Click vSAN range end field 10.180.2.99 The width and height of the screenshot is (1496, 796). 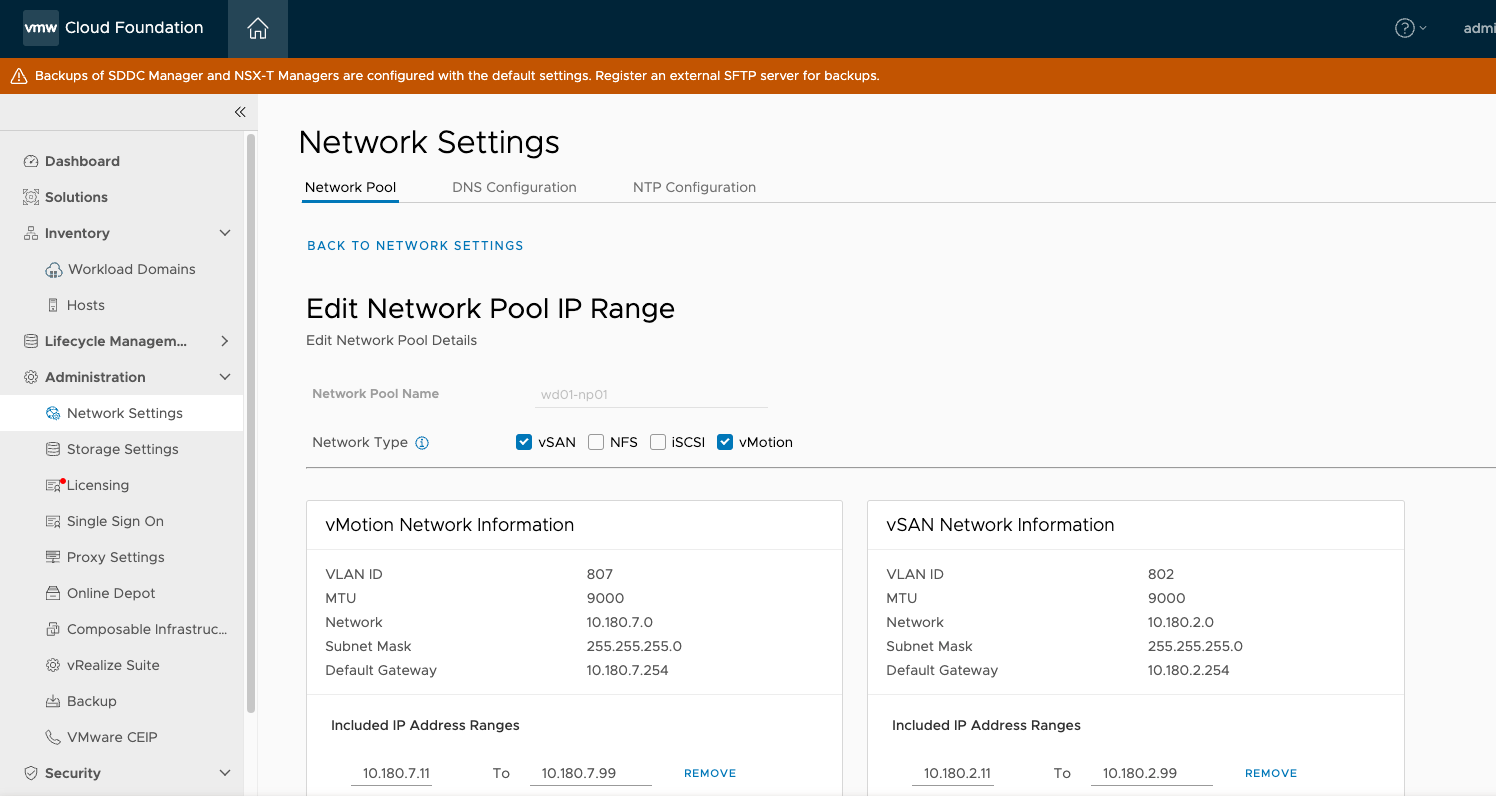(1151, 773)
